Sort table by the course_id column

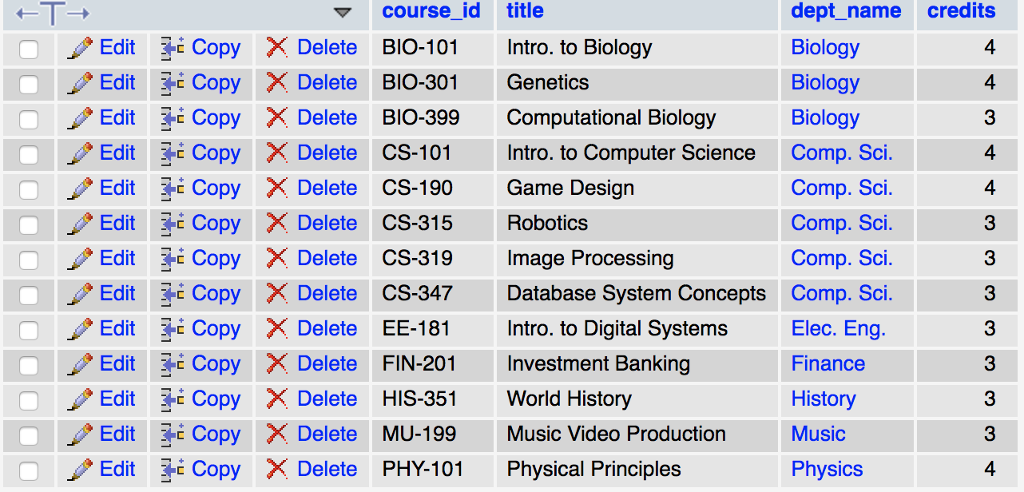pyautogui.click(x=431, y=10)
